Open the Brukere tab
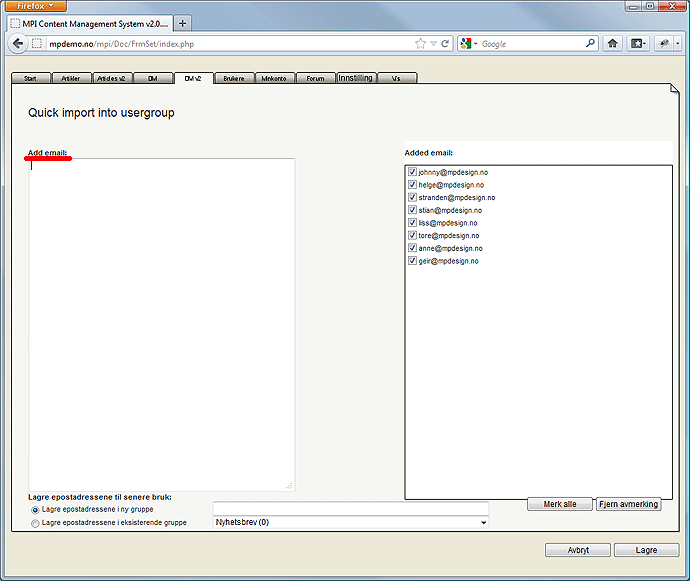Viewport: 690px width, 581px height. click(x=234, y=78)
